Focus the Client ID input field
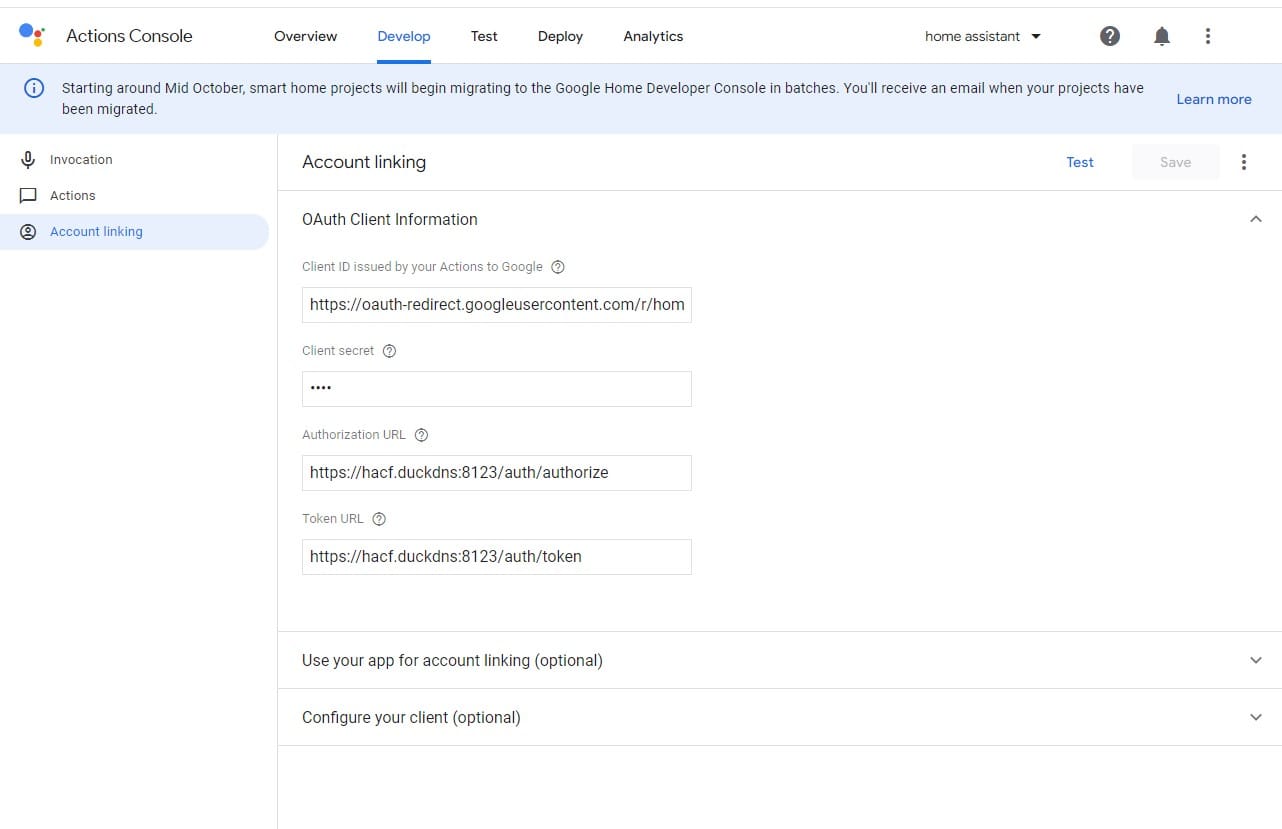 497,305
